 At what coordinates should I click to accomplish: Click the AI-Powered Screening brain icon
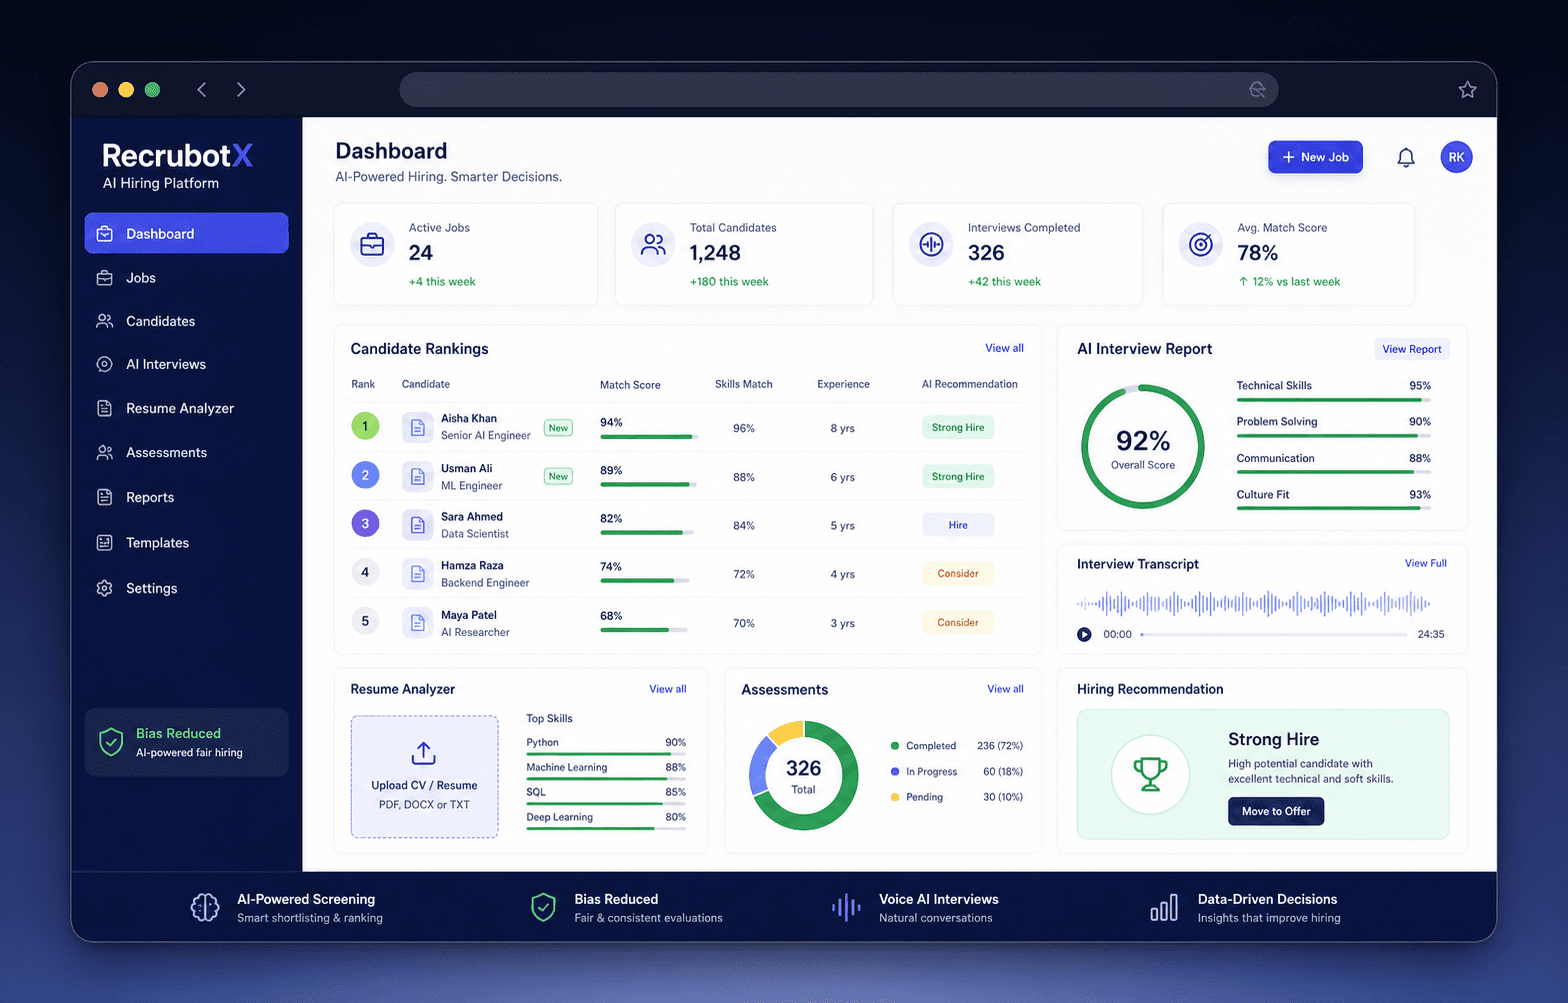click(x=205, y=907)
